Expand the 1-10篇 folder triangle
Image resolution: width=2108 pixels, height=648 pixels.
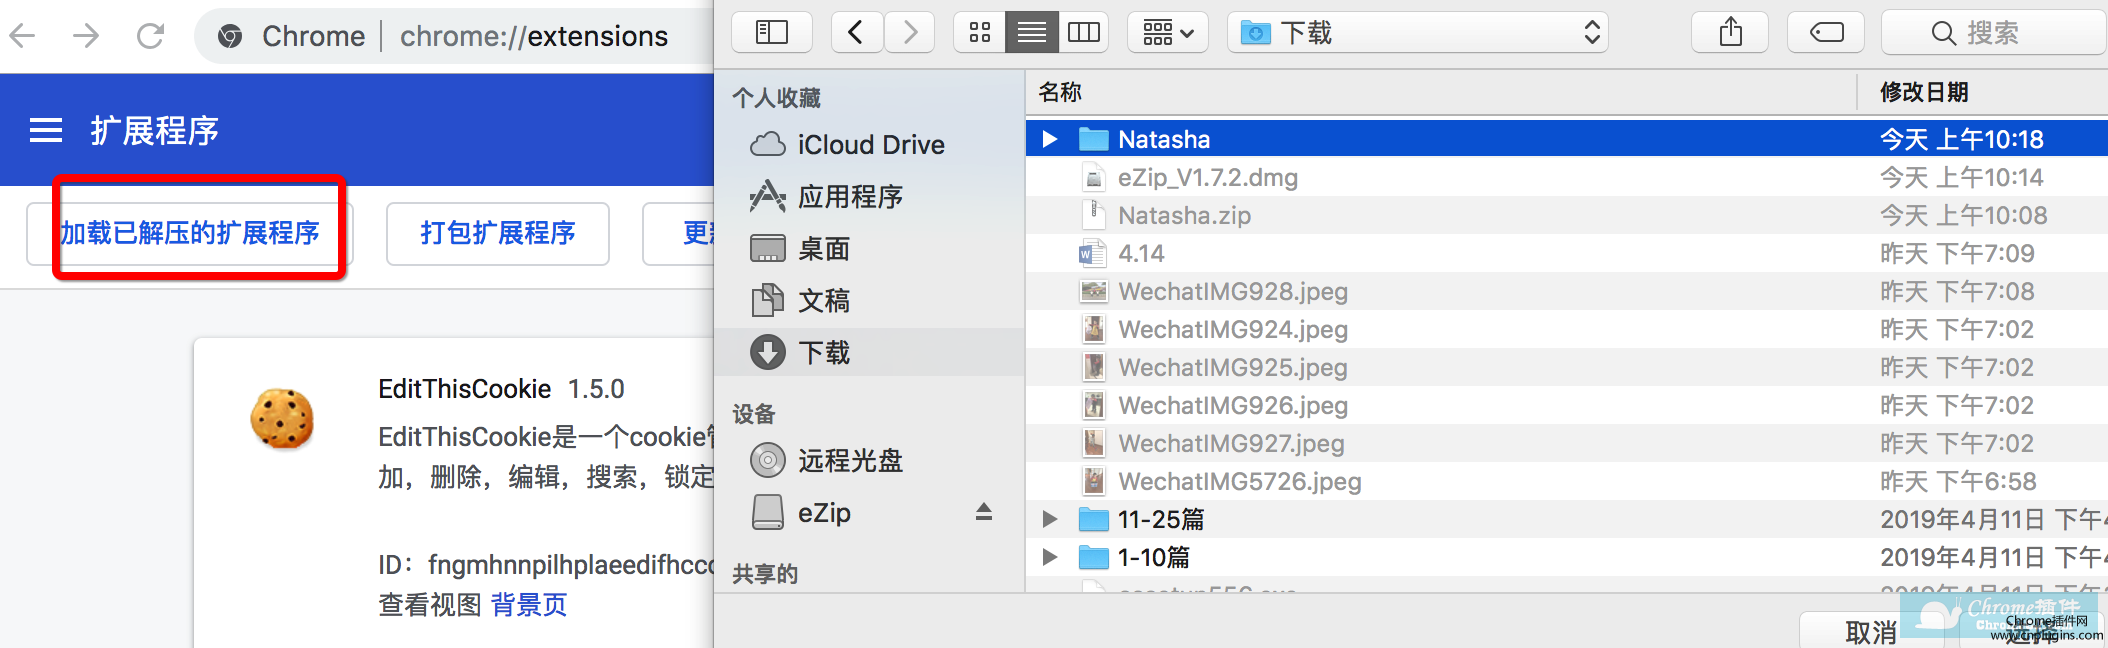1049,557
